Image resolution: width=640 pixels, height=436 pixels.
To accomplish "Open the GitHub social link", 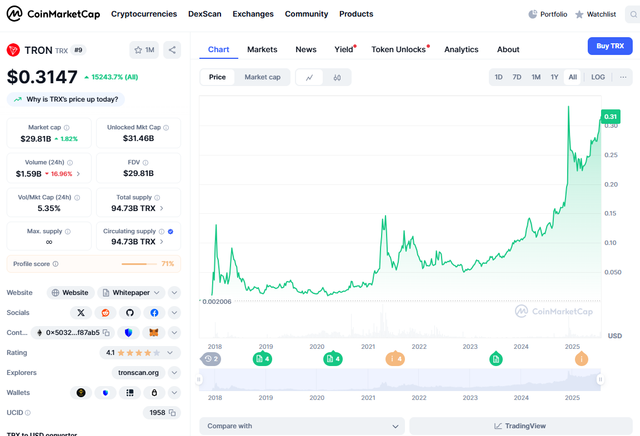I will tap(130, 313).
